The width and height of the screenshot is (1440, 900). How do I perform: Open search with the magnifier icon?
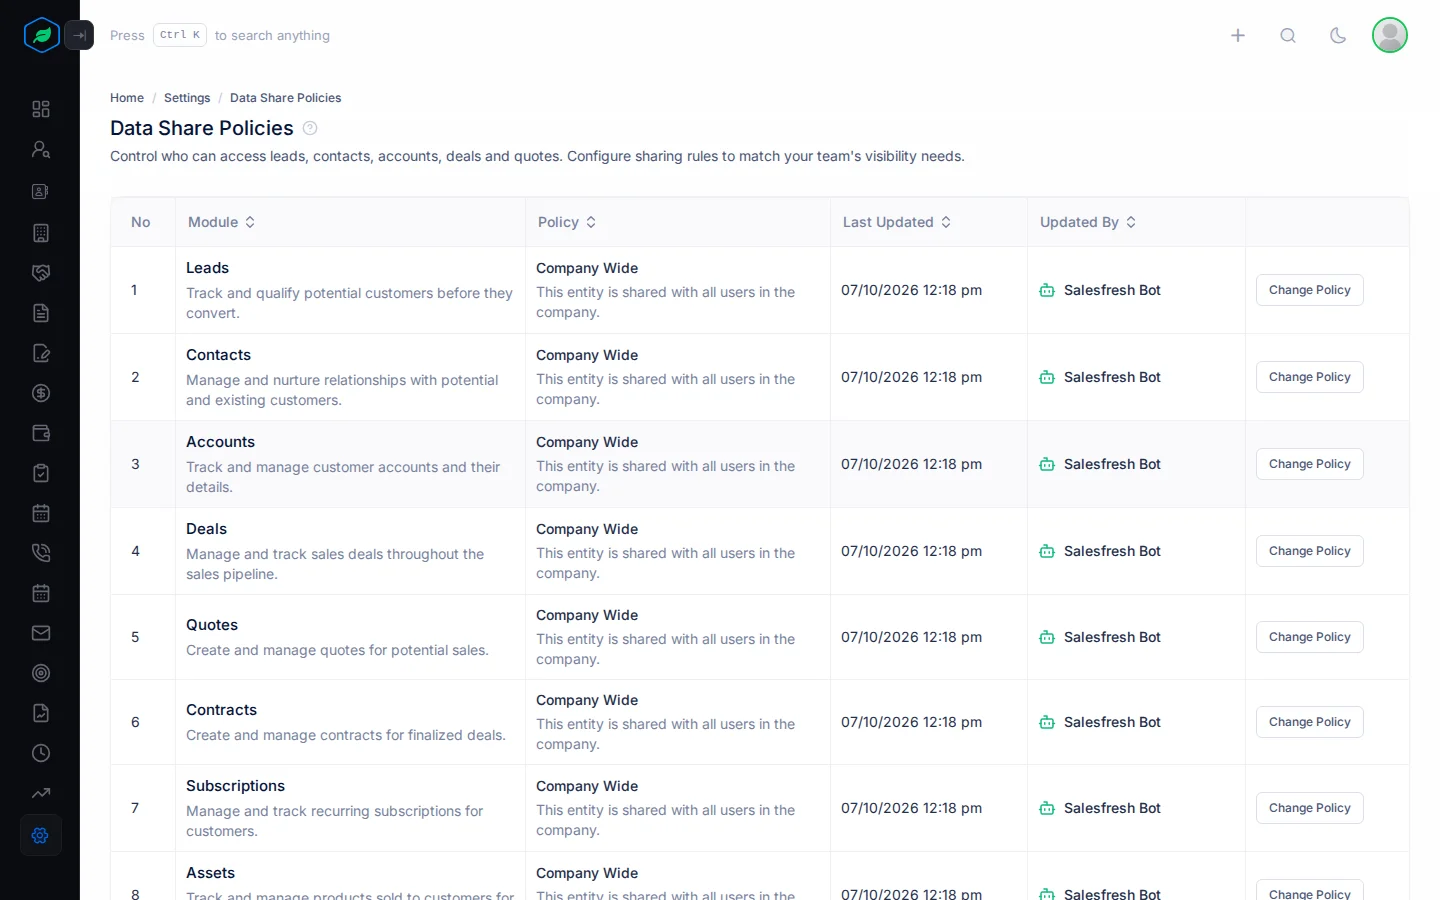tap(1288, 35)
